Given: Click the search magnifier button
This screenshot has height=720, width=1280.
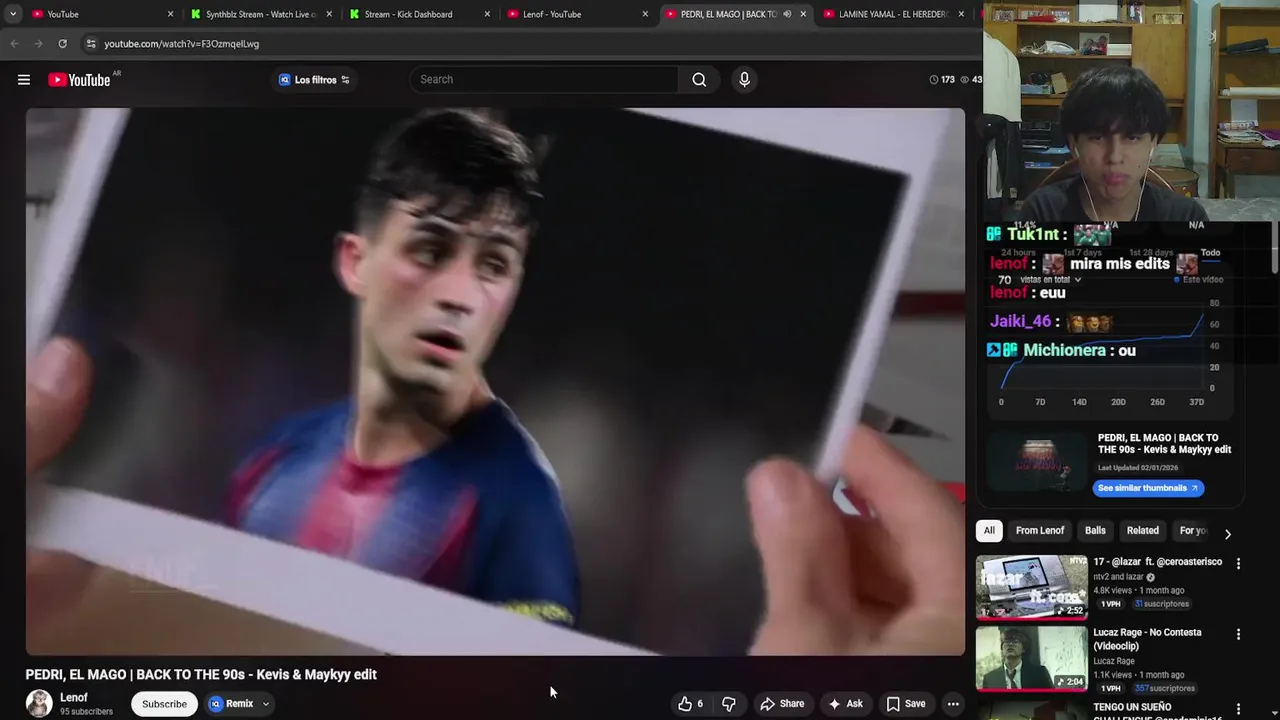Looking at the screenshot, I should click(699, 80).
